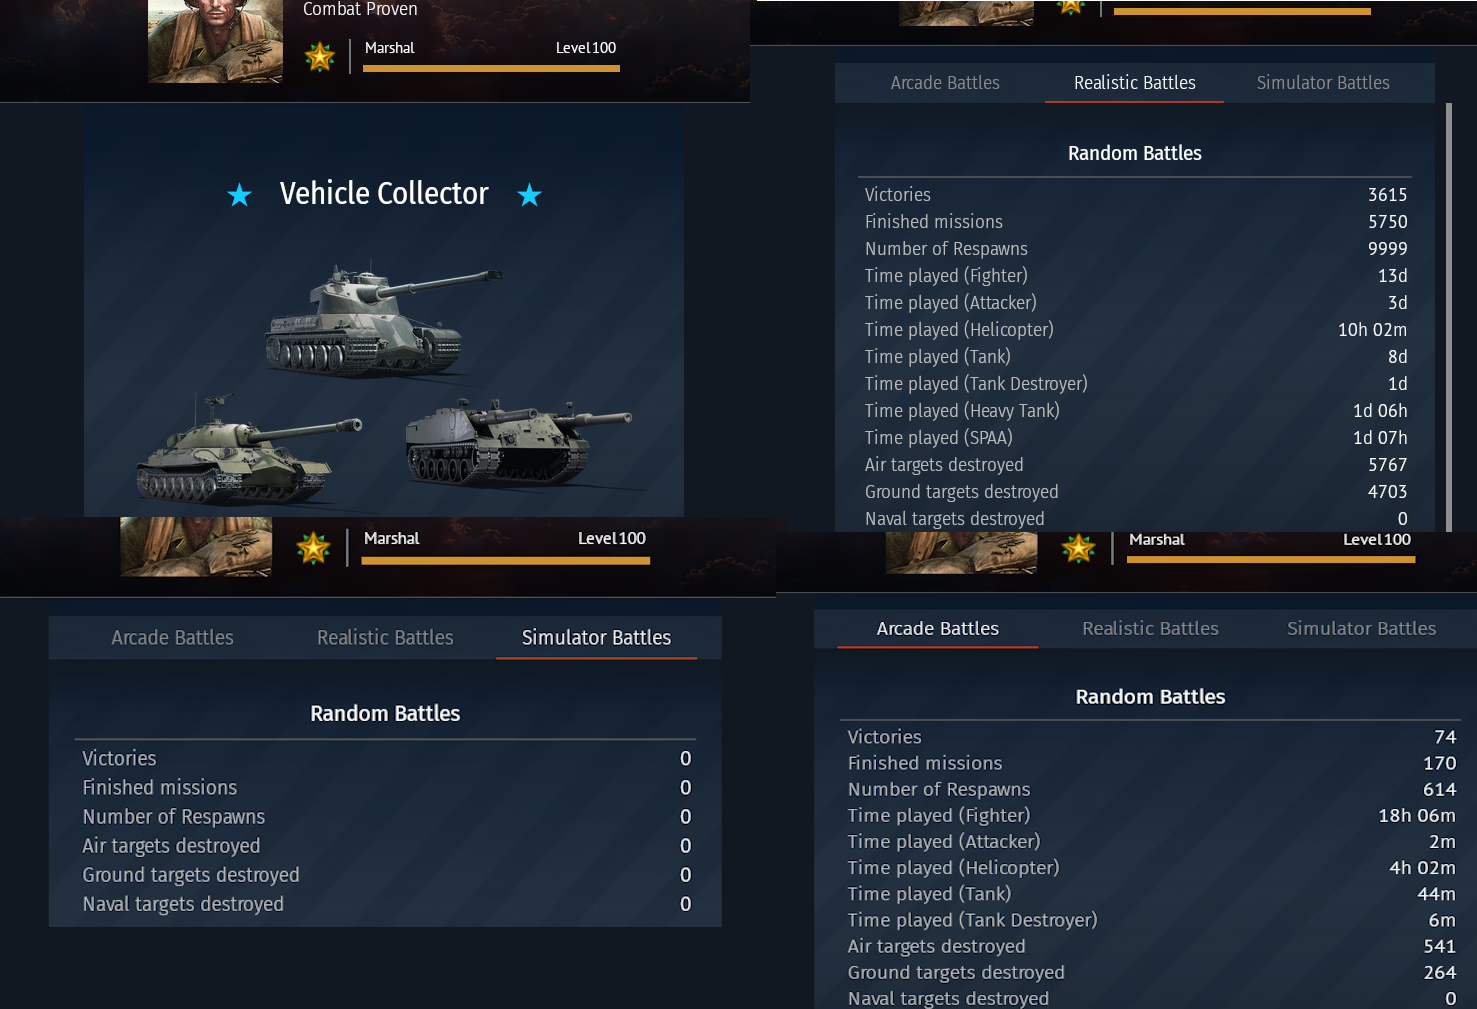Select Arcade Battles tab in bottom-right panel

point(938,629)
